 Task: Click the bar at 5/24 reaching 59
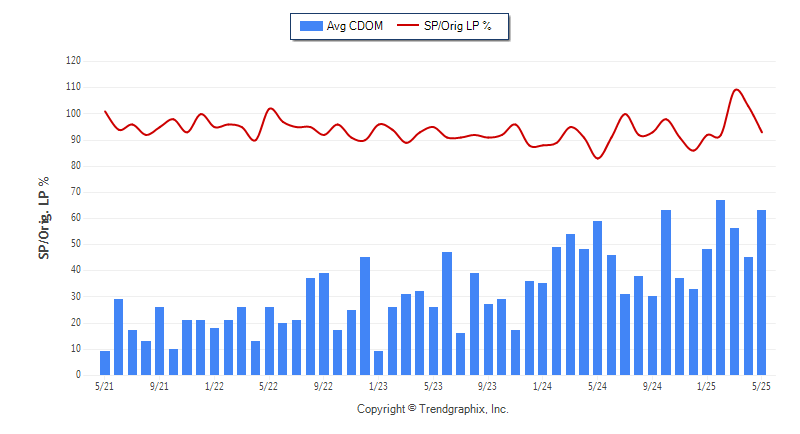(x=597, y=298)
